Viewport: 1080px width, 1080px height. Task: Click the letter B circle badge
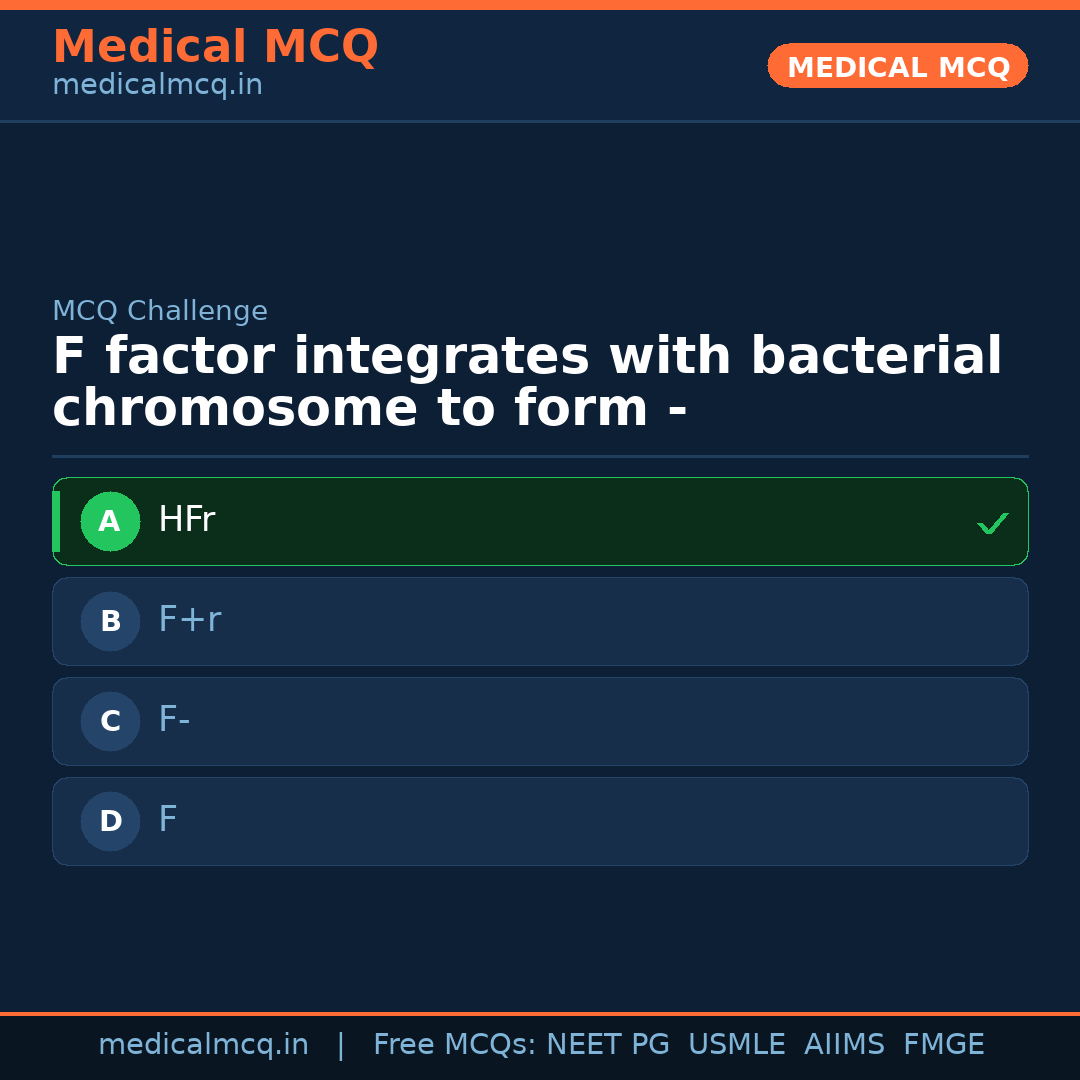(x=110, y=621)
